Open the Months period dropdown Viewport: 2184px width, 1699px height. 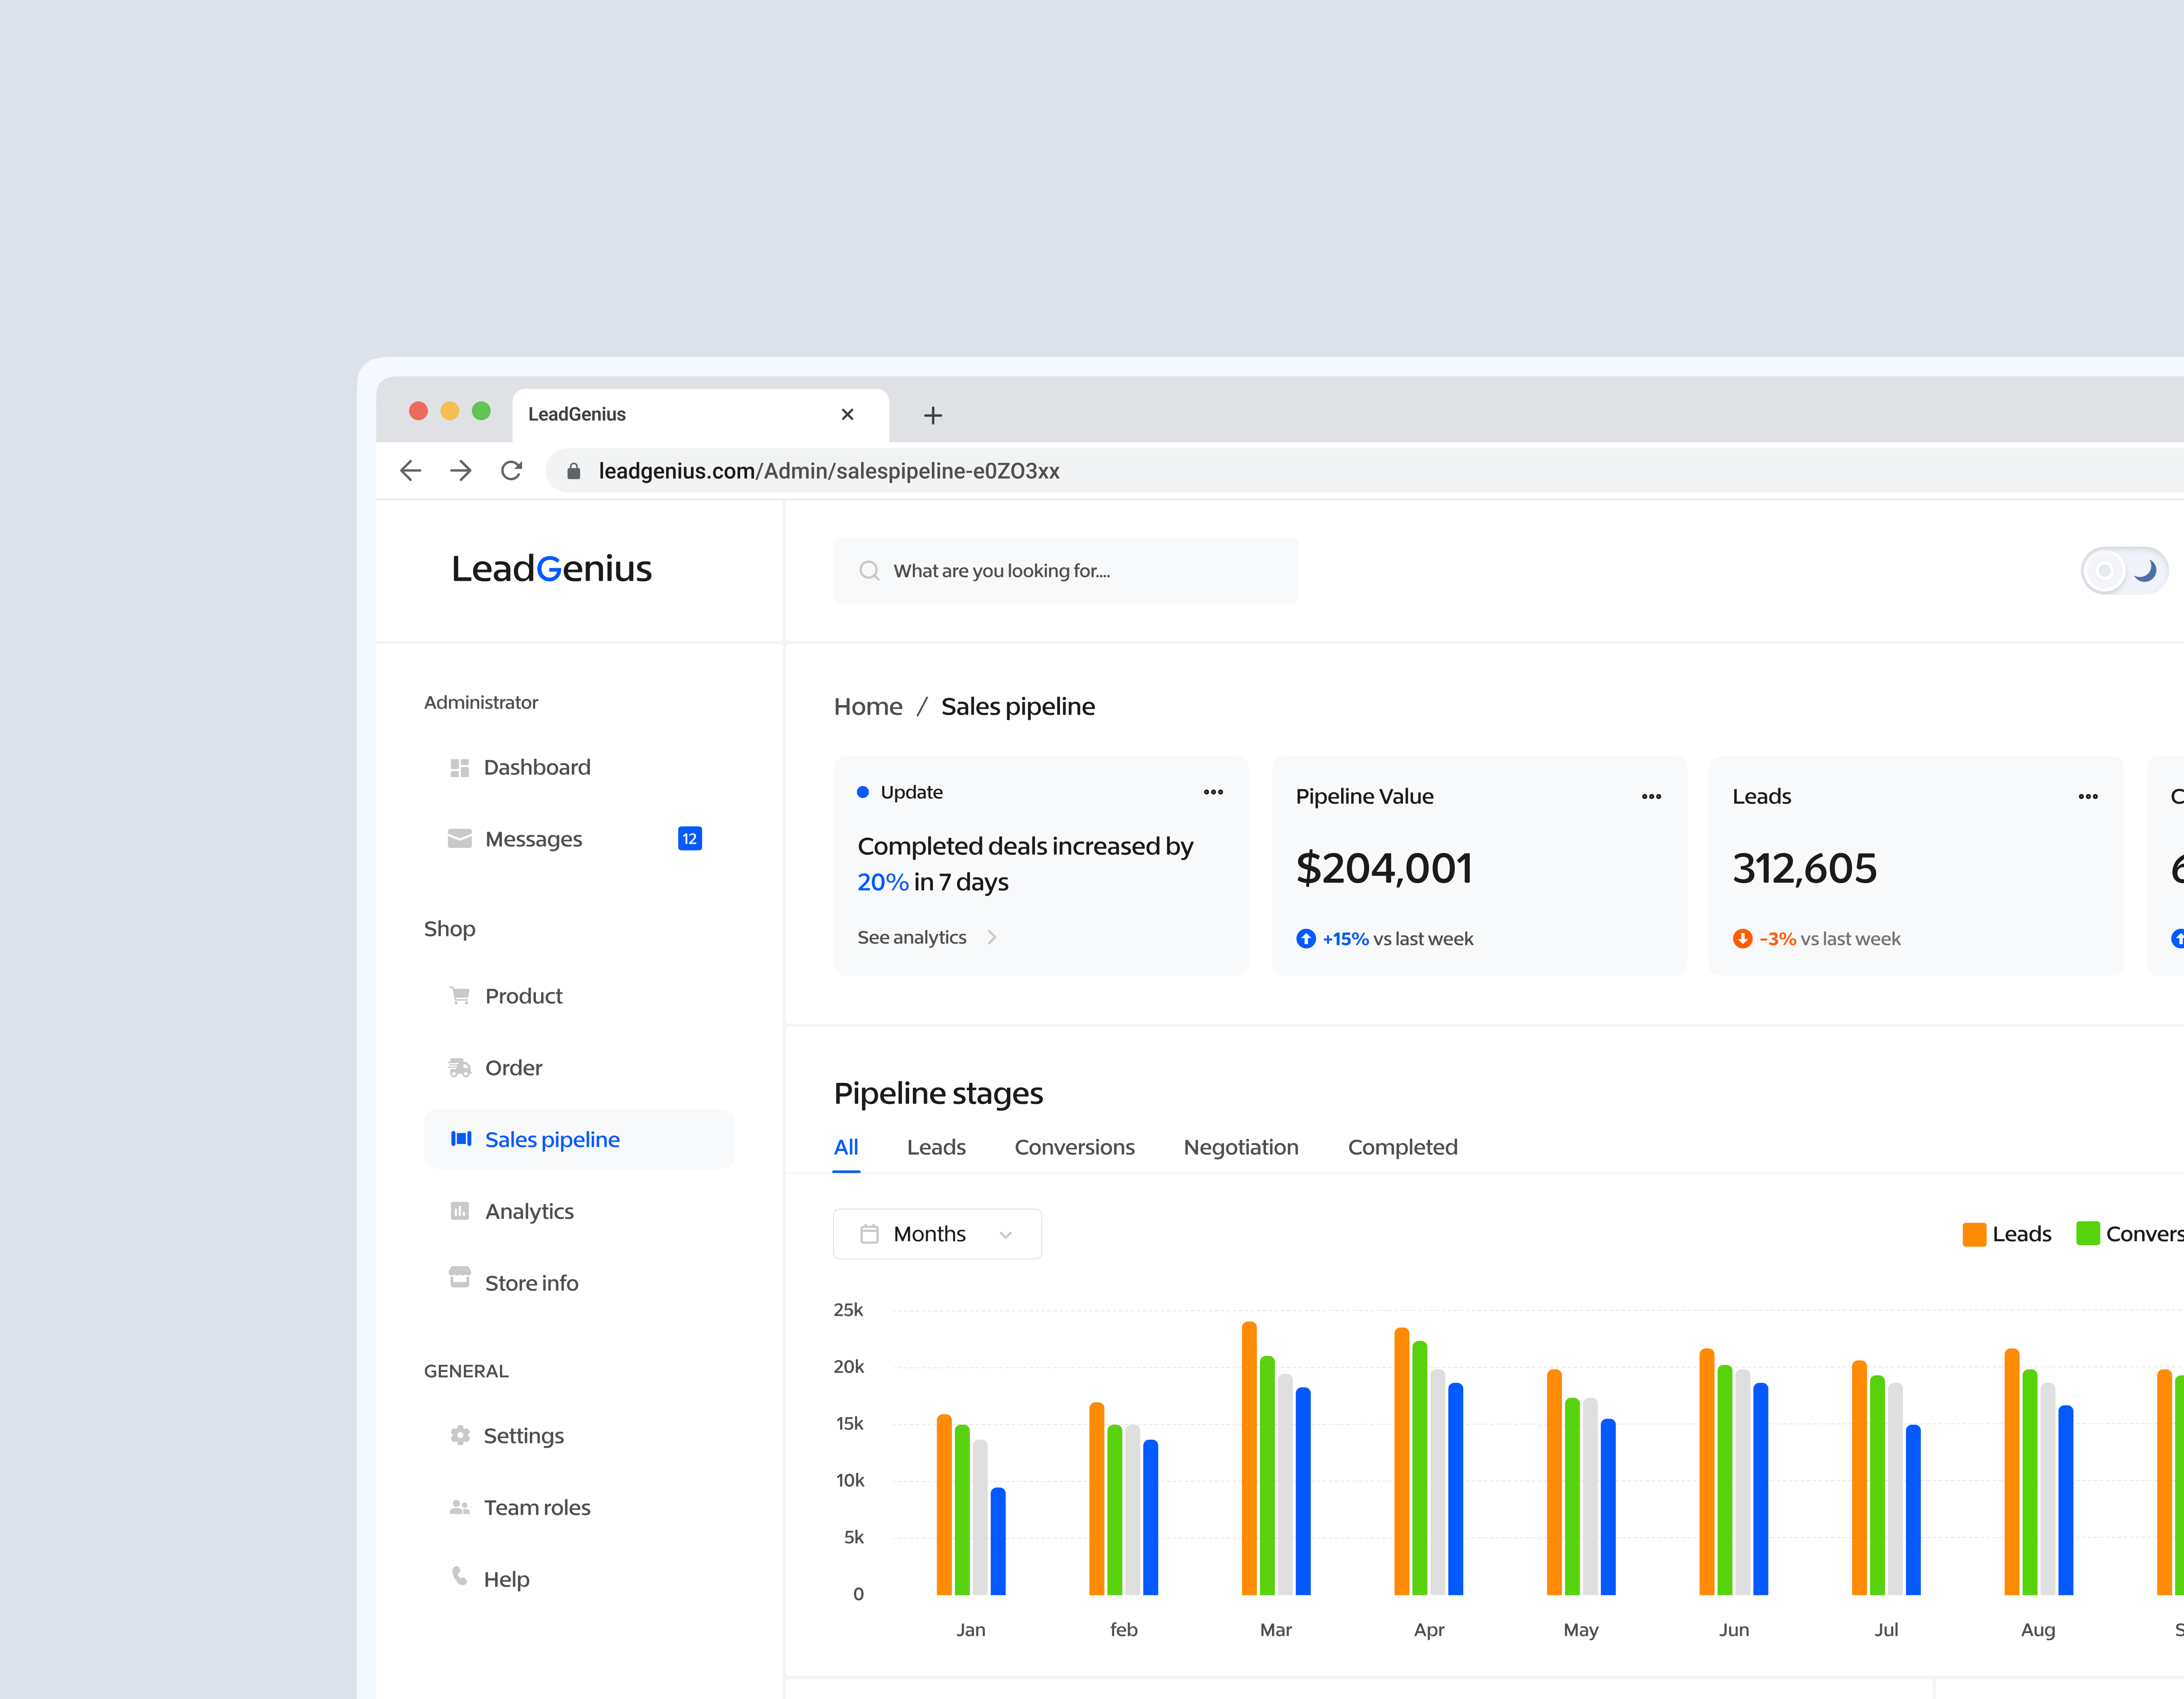[937, 1234]
